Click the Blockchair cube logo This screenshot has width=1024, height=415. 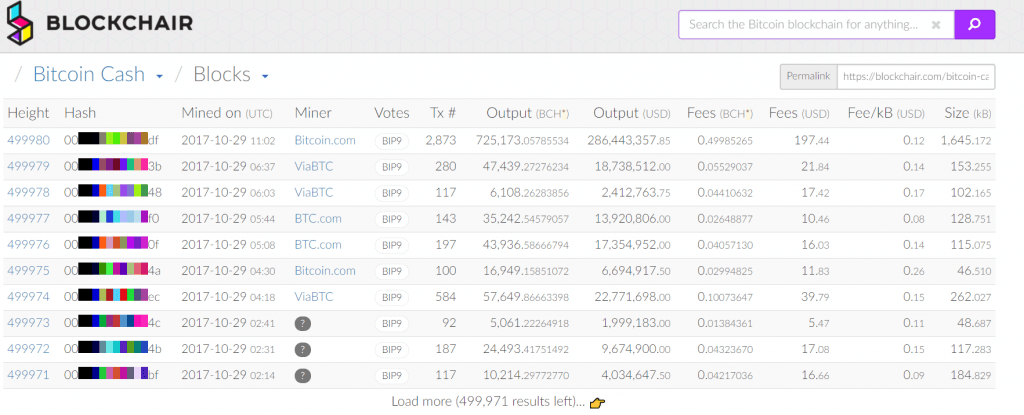[x=20, y=24]
